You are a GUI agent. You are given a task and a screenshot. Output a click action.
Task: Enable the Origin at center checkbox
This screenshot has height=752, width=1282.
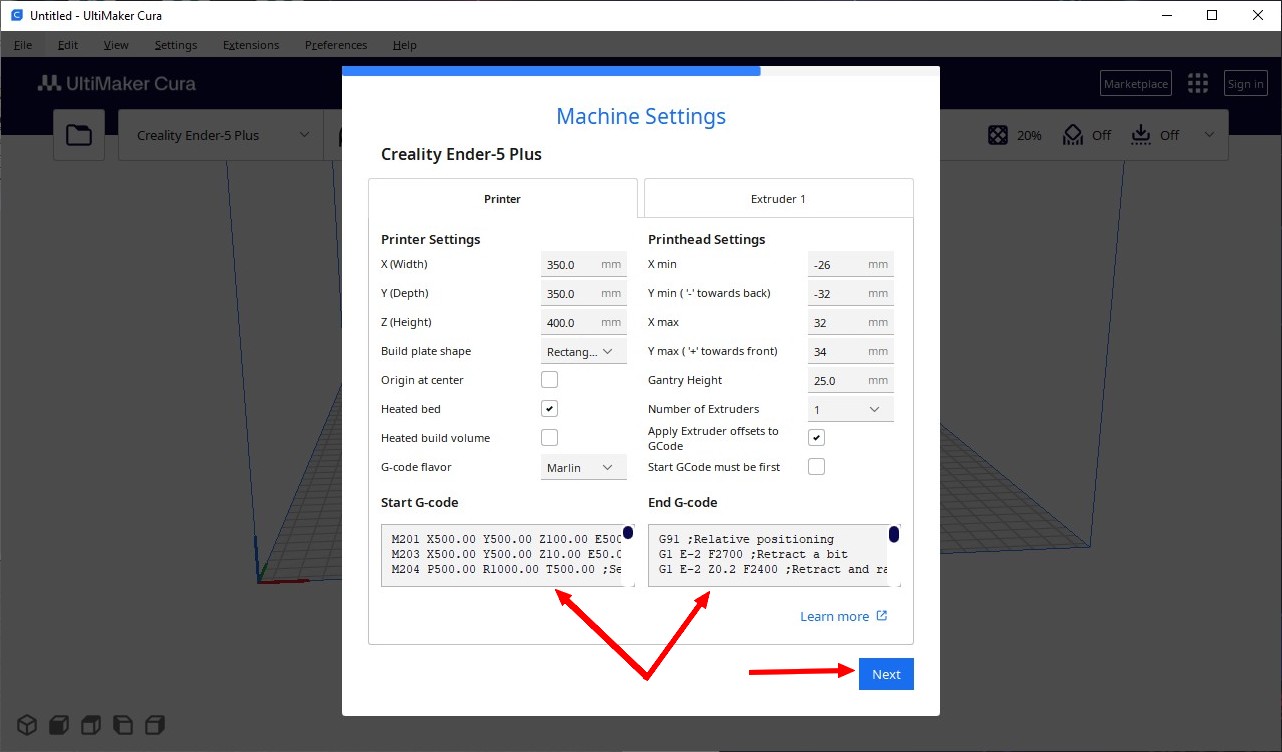(x=549, y=380)
